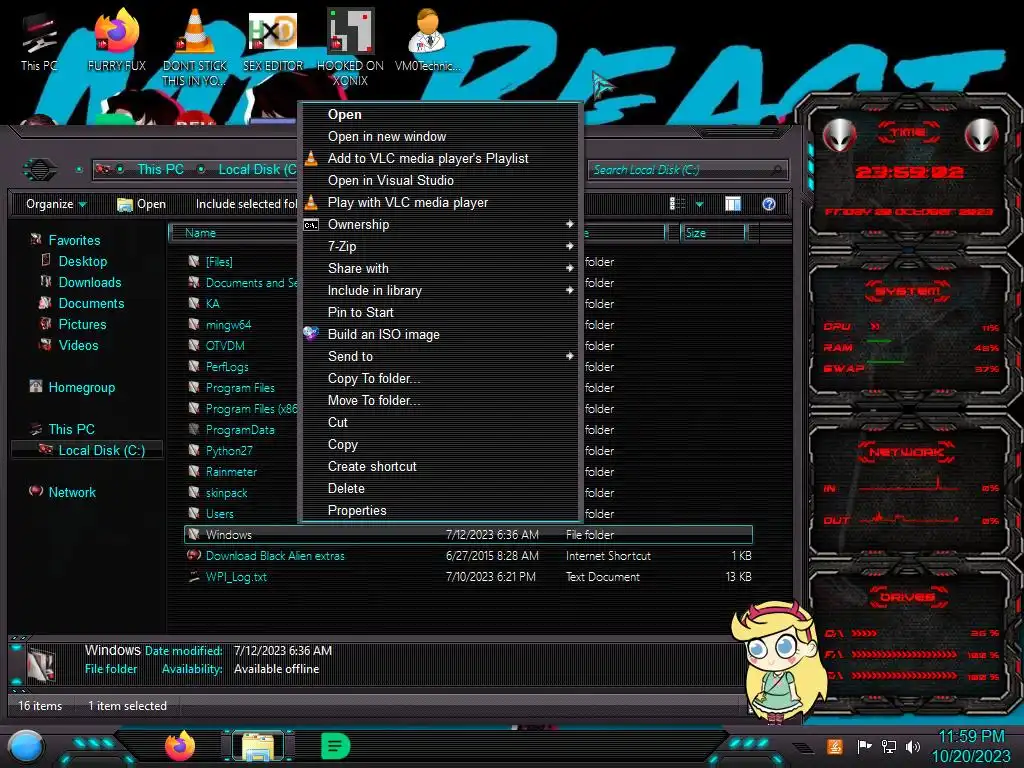Click the volume speaker tray icon
Viewport: 1024px width, 768px height.
pos(912,746)
